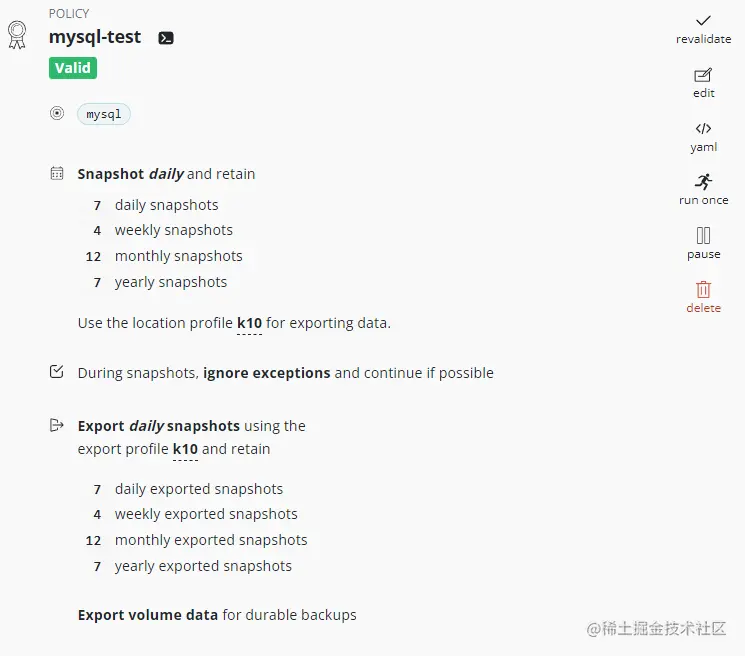The height and width of the screenshot is (656, 745).
Task: Open the k10 location profile link
Action: [249, 323]
